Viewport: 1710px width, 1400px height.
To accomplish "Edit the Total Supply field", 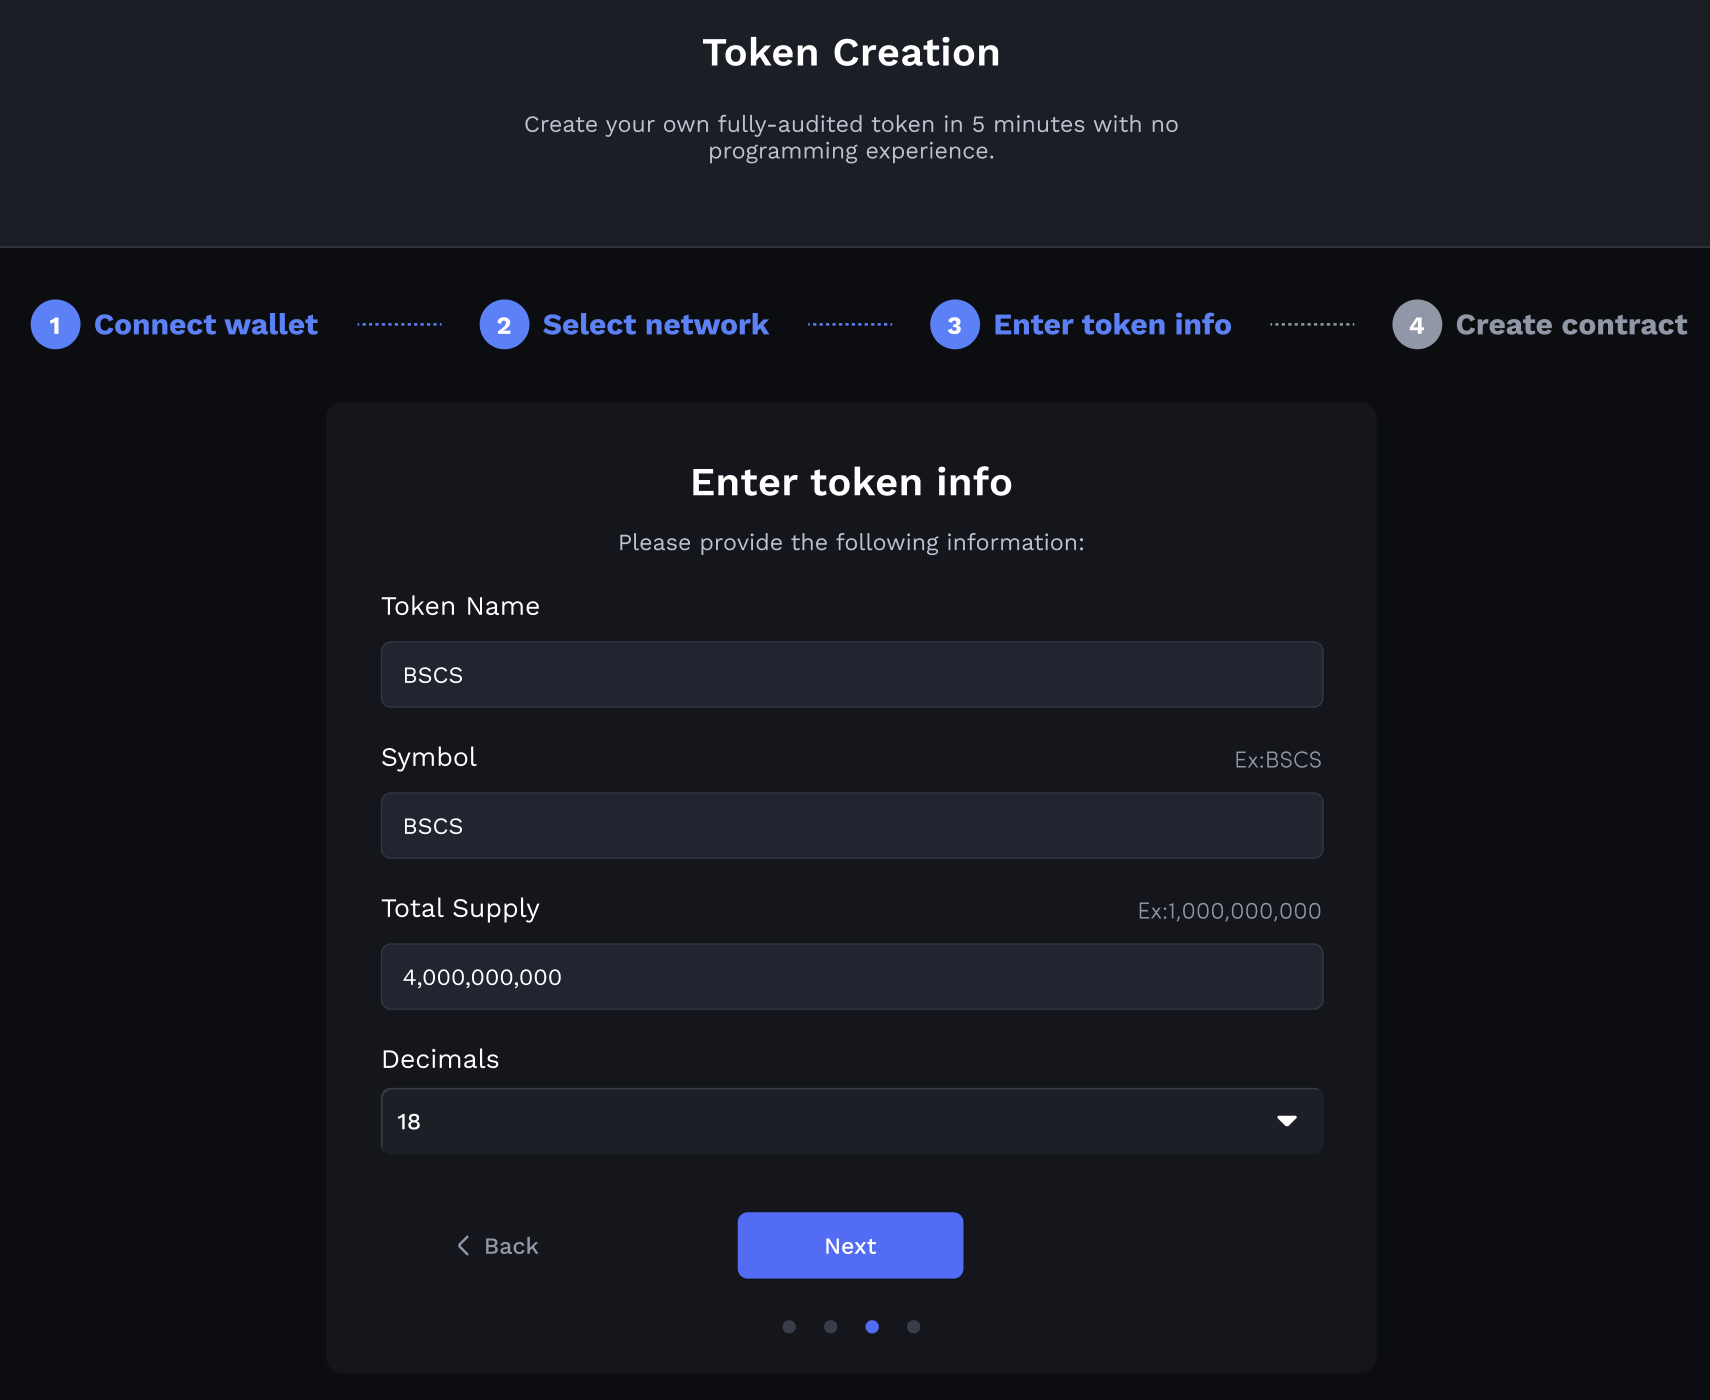I will coord(851,977).
